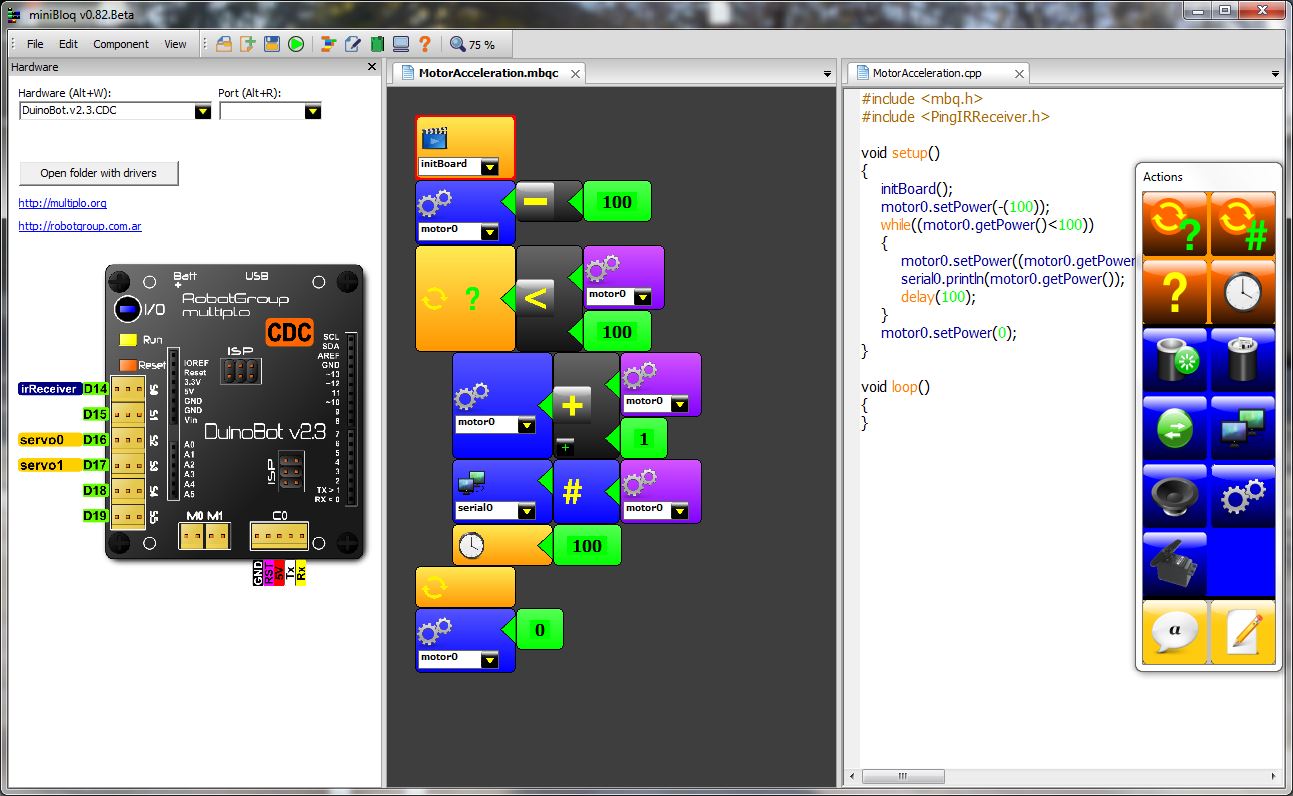Click the D18 connector label
Viewport: 1293px width, 796px height.
(x=96, y=490)
